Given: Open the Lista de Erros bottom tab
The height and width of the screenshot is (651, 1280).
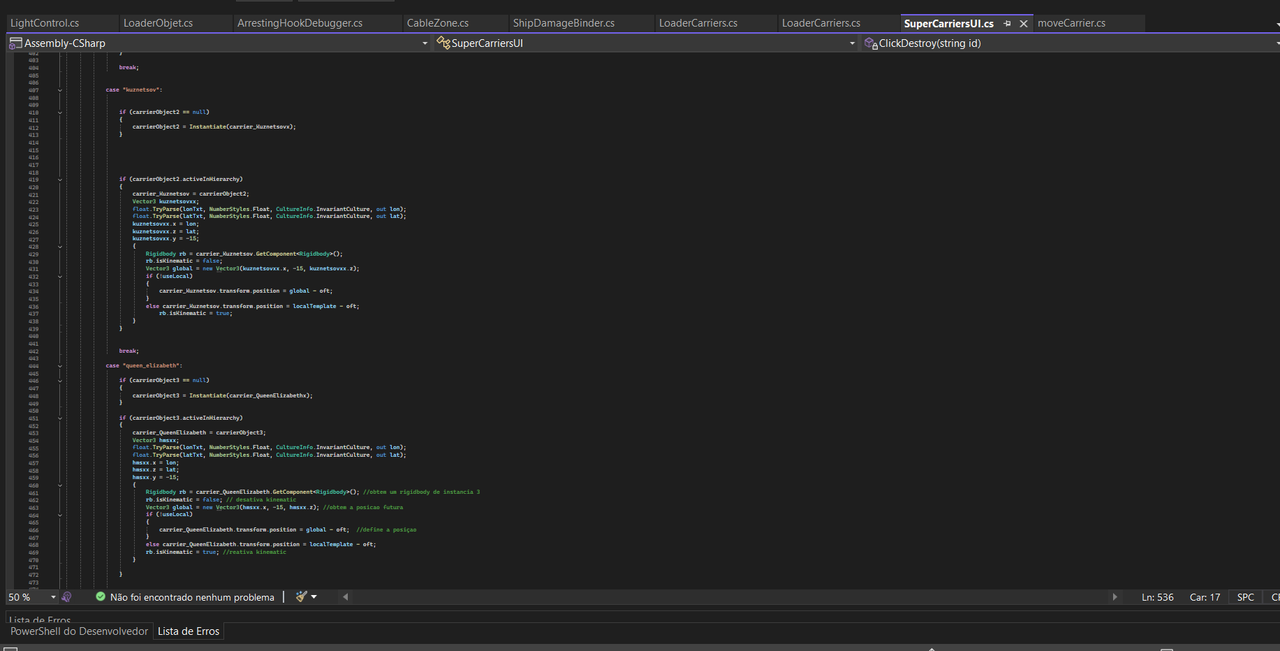Looking at the screenshot, I should click(x=188, y=631).
